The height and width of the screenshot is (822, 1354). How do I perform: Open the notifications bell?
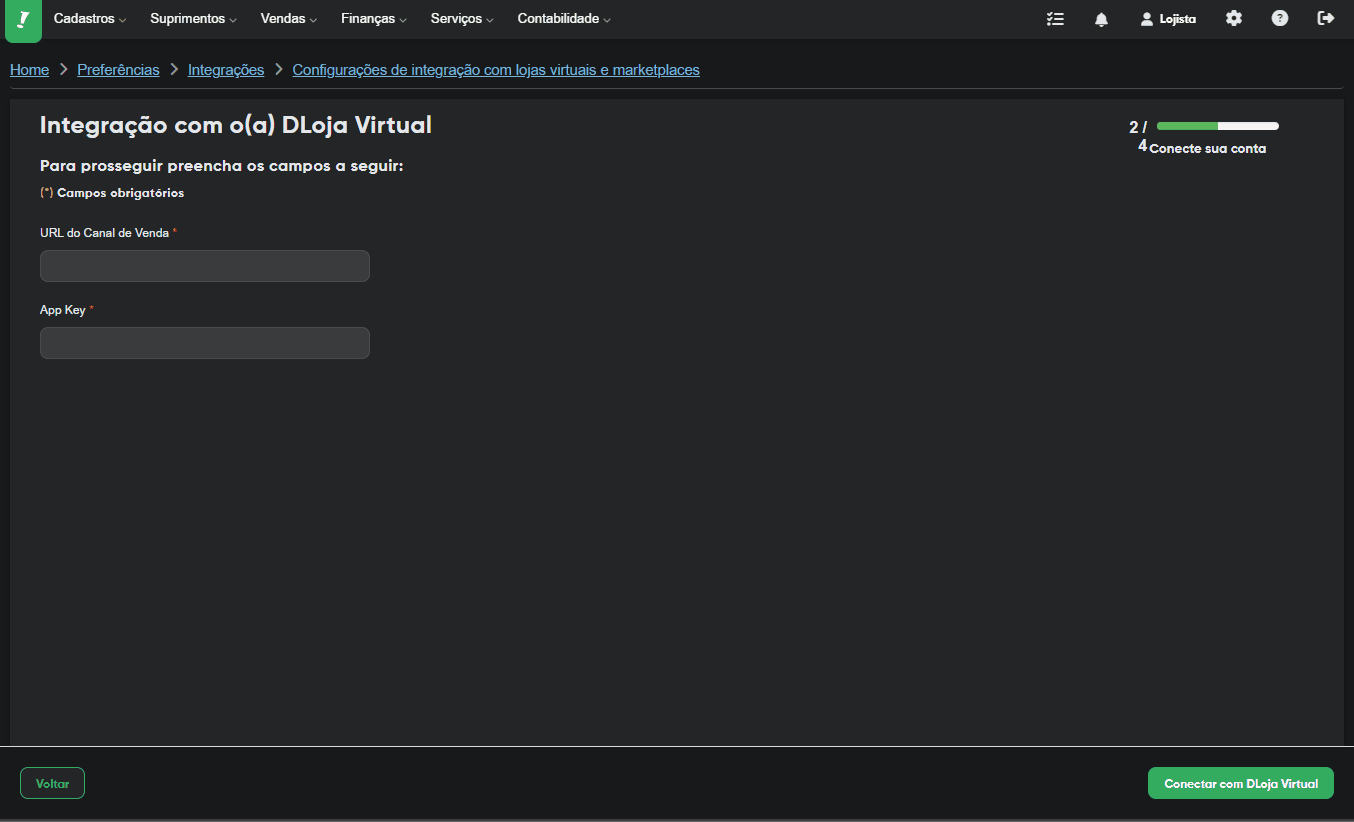coord(1101,19)
